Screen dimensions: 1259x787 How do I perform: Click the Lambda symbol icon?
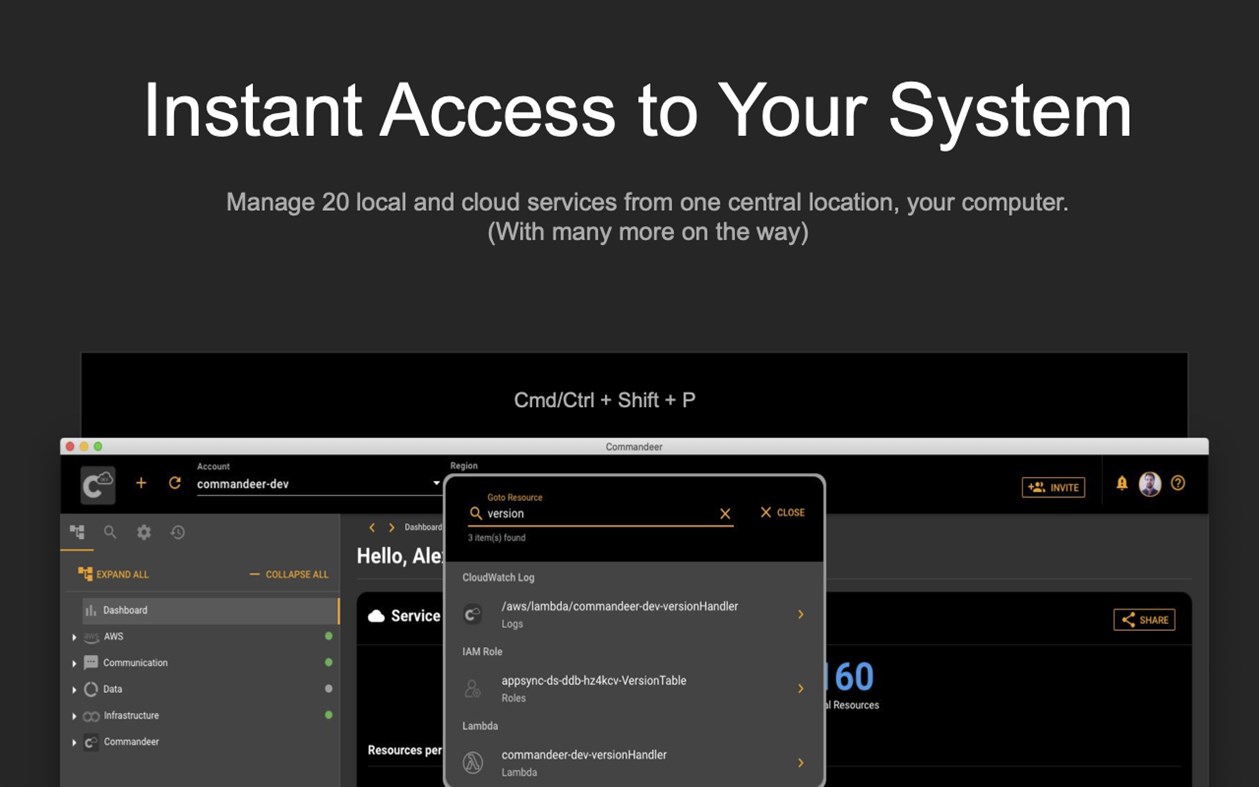click(473, 762)
